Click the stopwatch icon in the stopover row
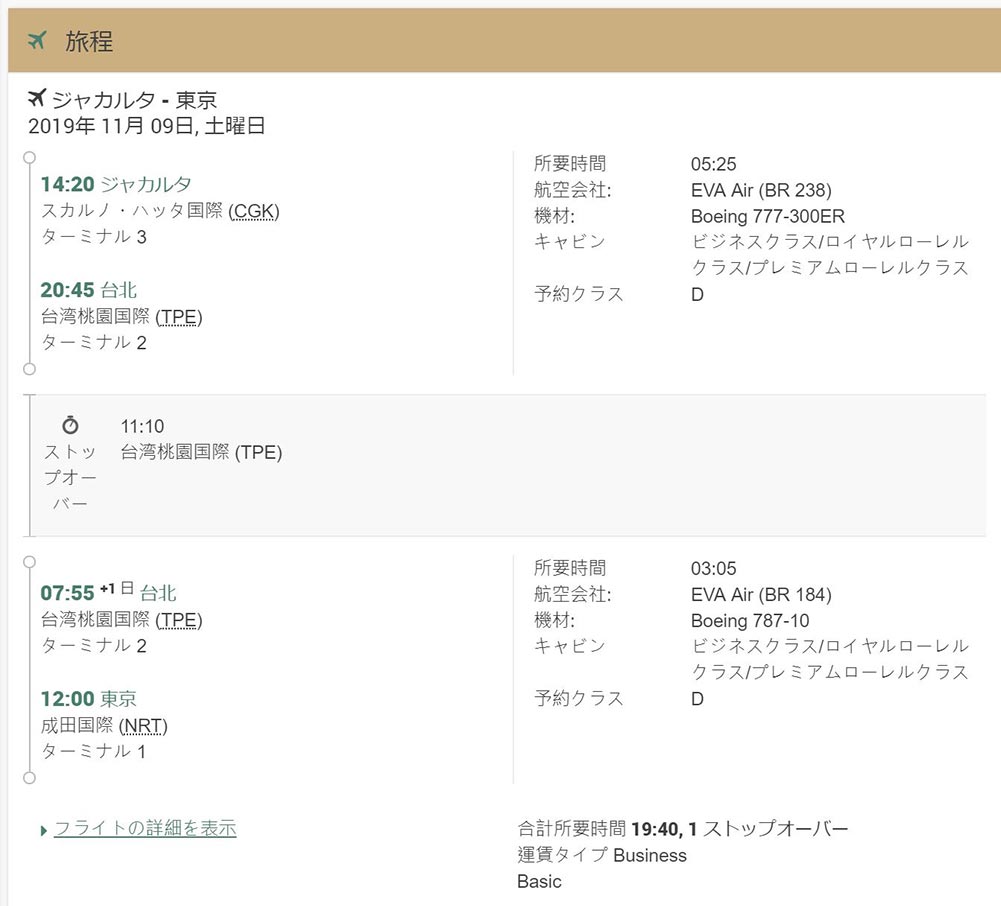This screenshot has height=906, width=1001. pyautogui.click(x=70, y=425)
